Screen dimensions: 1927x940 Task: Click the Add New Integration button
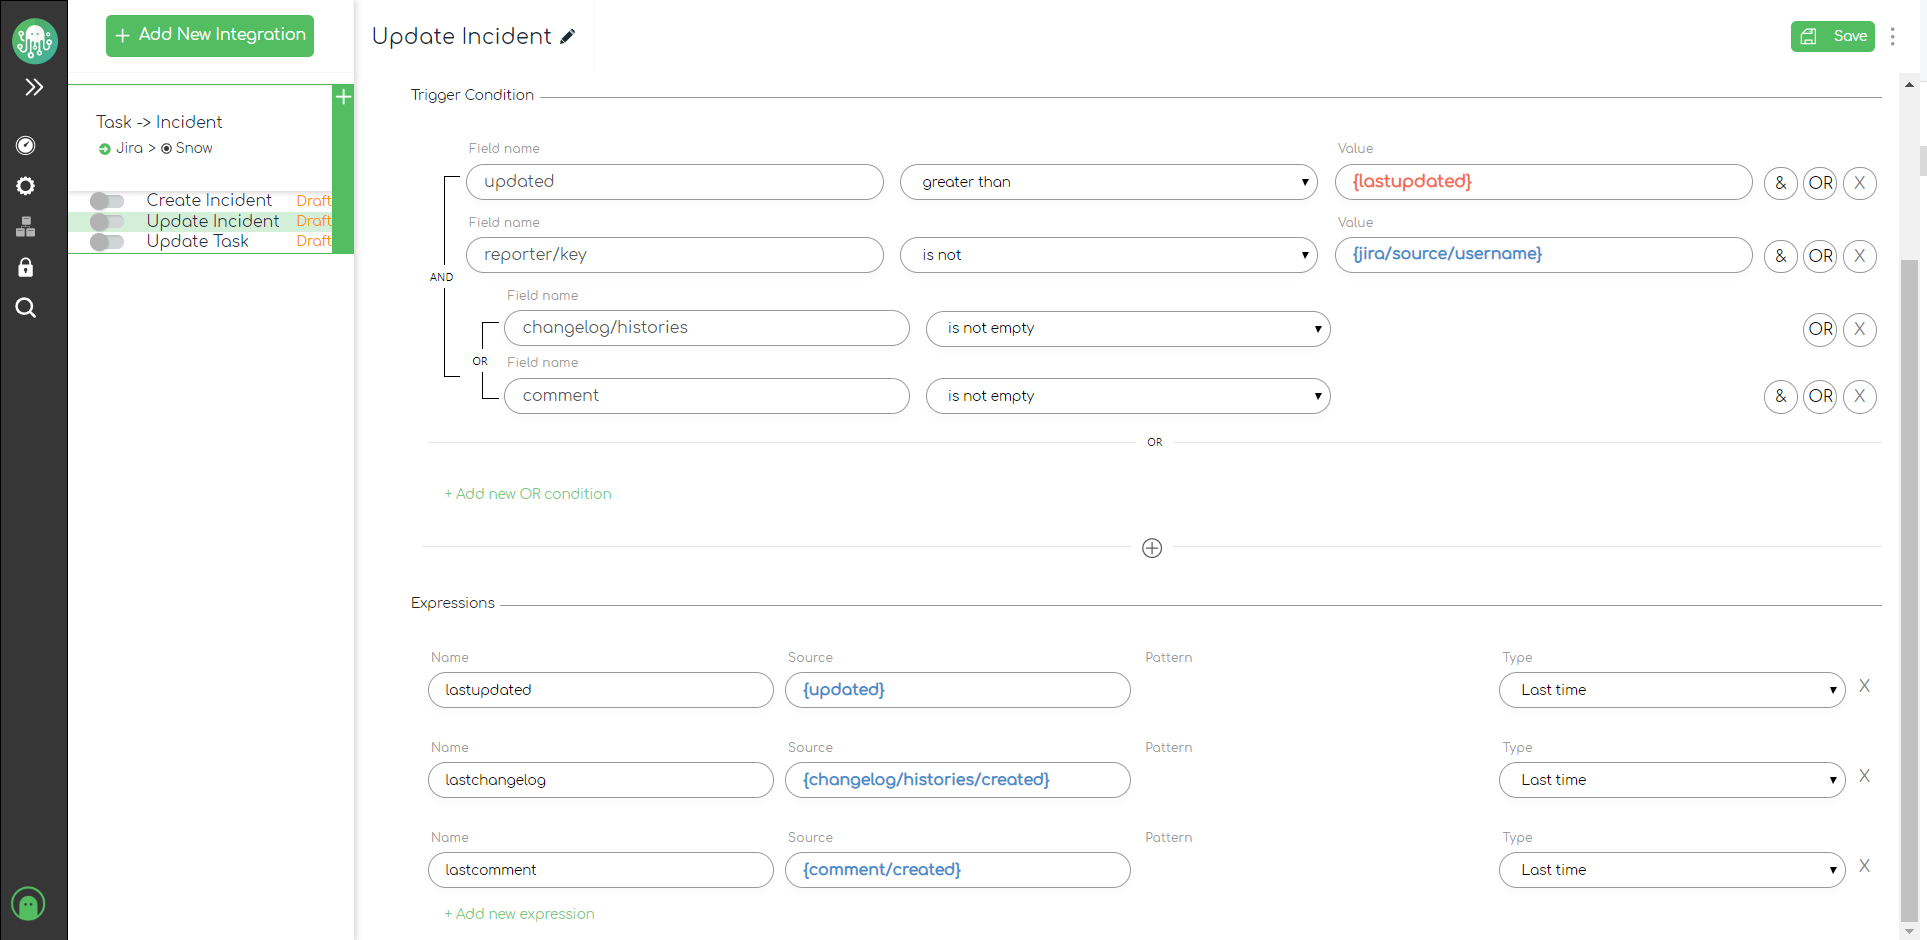(x=210, y=35)
